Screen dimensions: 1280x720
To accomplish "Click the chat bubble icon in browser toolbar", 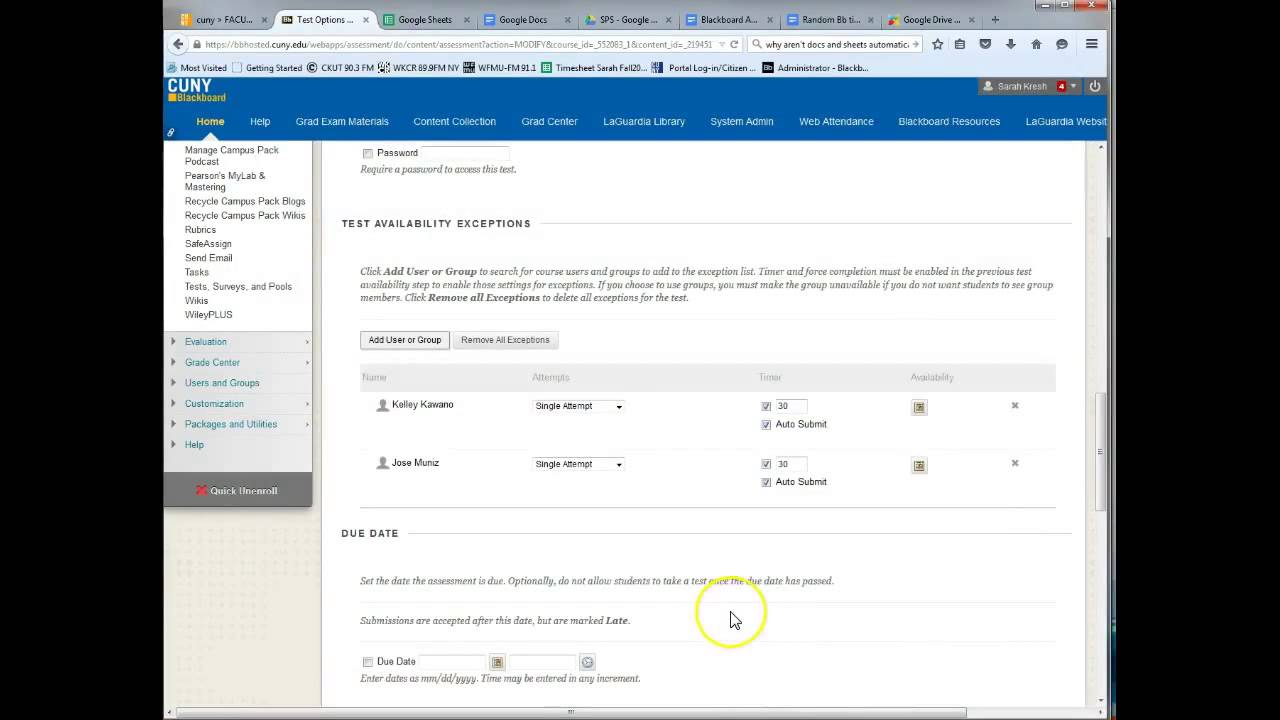I will (1062, 44).
